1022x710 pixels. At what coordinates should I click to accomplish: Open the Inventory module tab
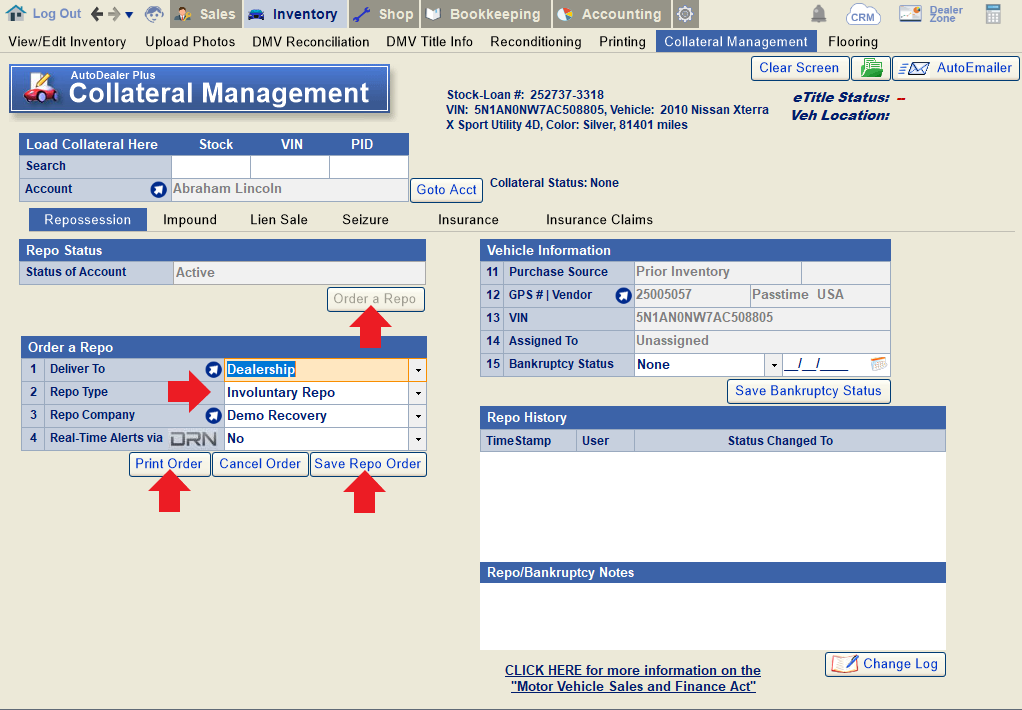pos(294,14)
